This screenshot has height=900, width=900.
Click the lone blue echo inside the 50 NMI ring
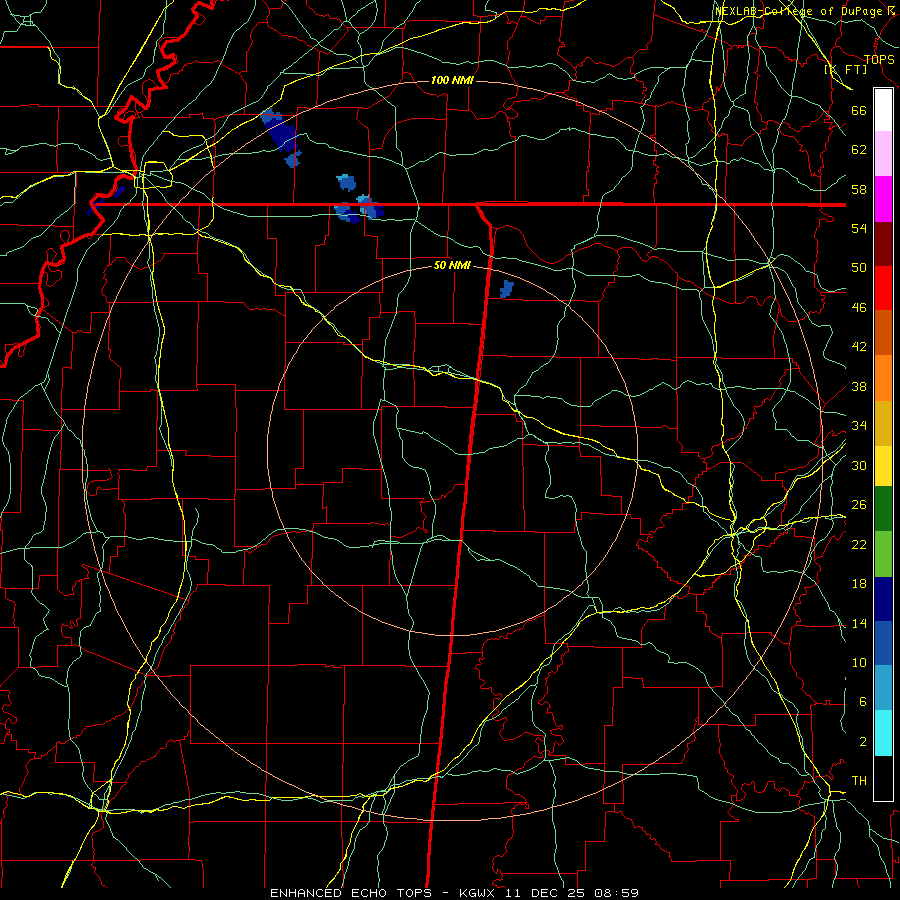point(506,289)
